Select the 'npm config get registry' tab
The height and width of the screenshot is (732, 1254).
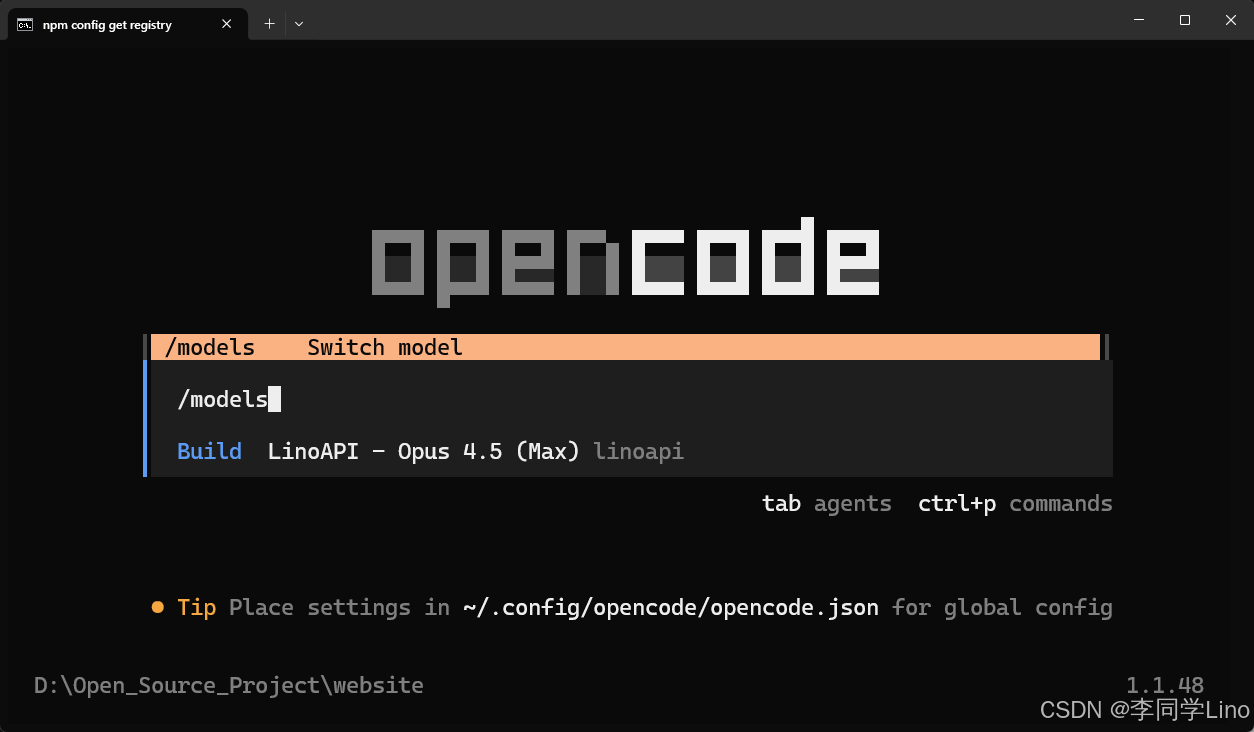pyautogui.click(x=126, y=23)
